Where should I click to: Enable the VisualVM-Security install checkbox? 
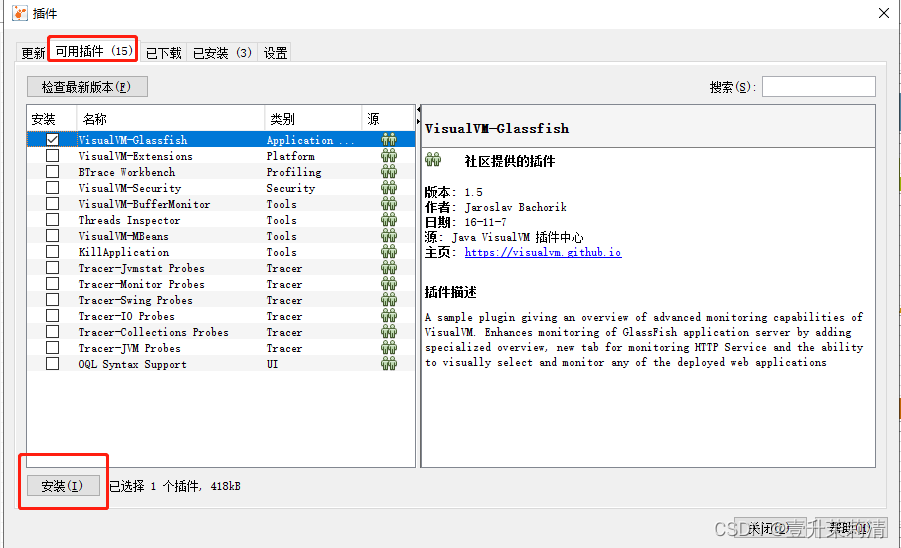[x=52, y=188]
